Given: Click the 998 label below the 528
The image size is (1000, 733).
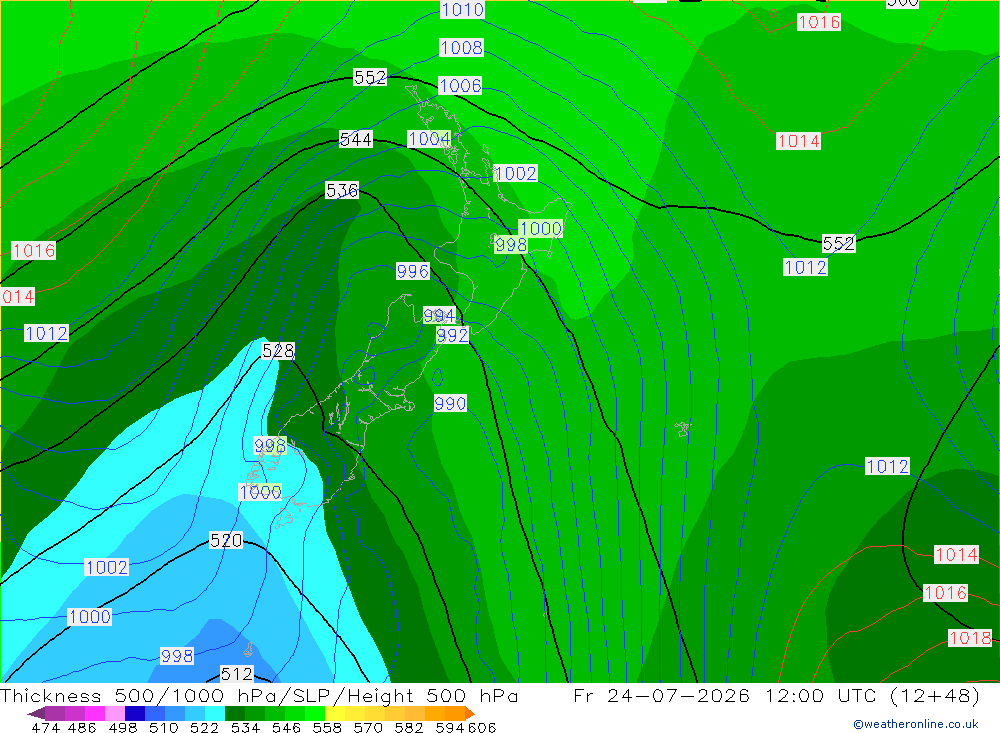Looking at the screenshot, I should (270, 445).
